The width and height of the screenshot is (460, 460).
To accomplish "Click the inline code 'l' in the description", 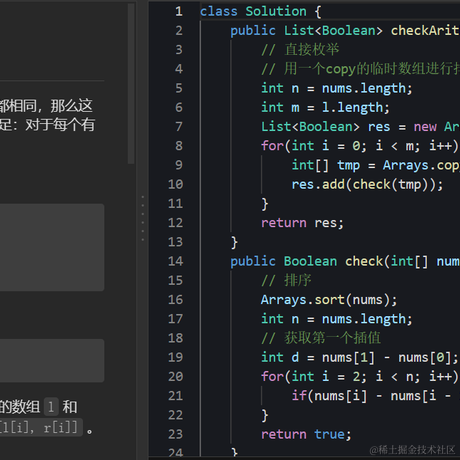I will tap(51, 407).
